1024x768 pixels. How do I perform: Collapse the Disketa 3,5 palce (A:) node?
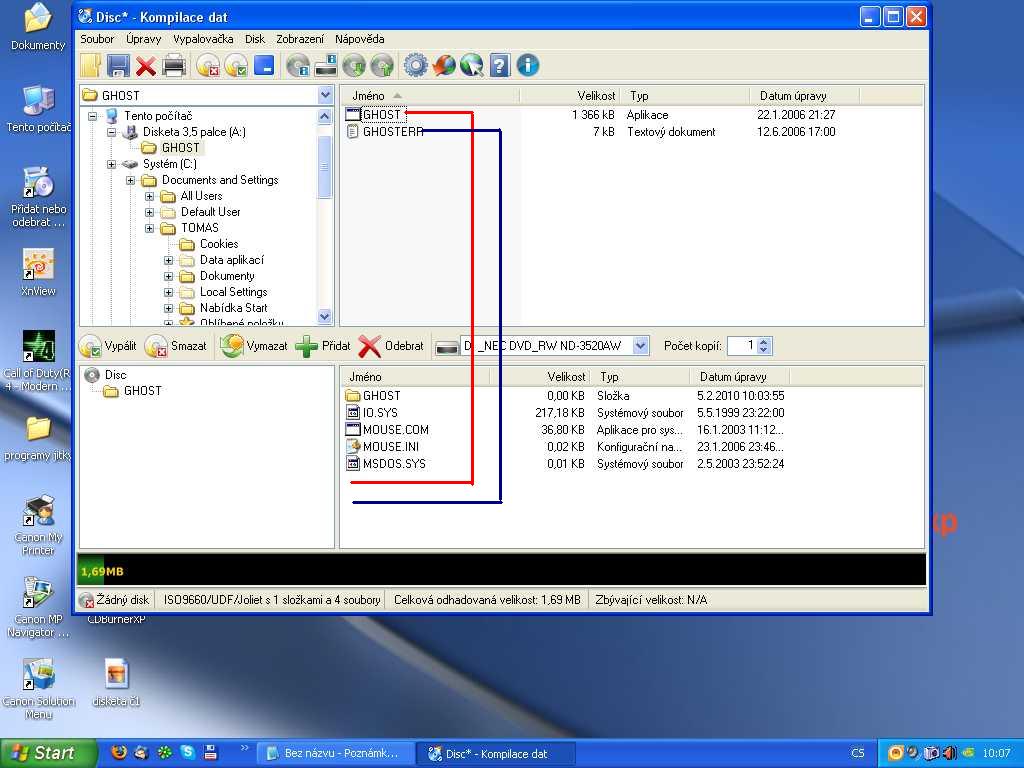[112, 132]
